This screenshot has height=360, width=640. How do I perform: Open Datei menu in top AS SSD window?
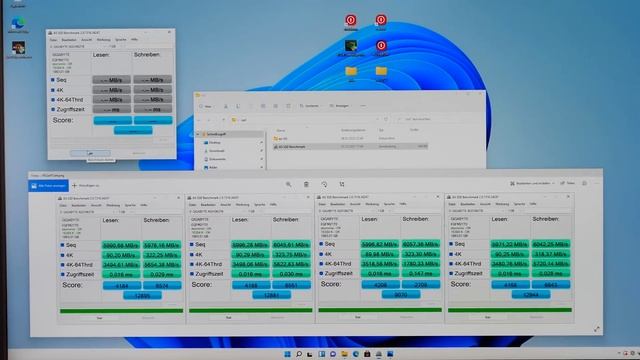pyautogui.click(x=53, y=40)
